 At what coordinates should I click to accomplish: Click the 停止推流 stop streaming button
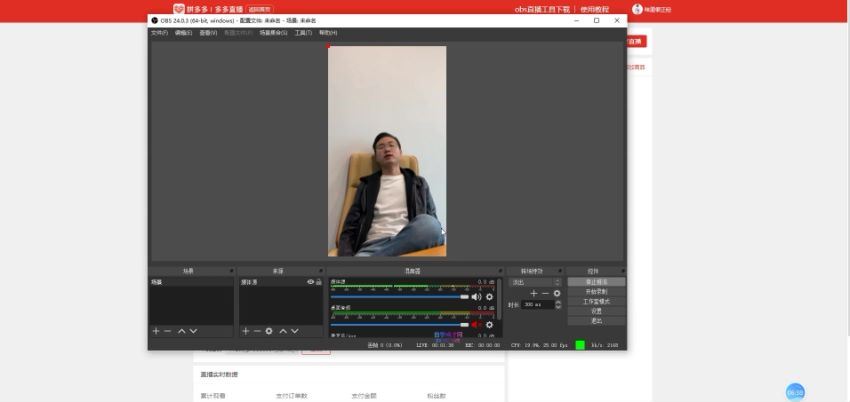pos(596,282)
